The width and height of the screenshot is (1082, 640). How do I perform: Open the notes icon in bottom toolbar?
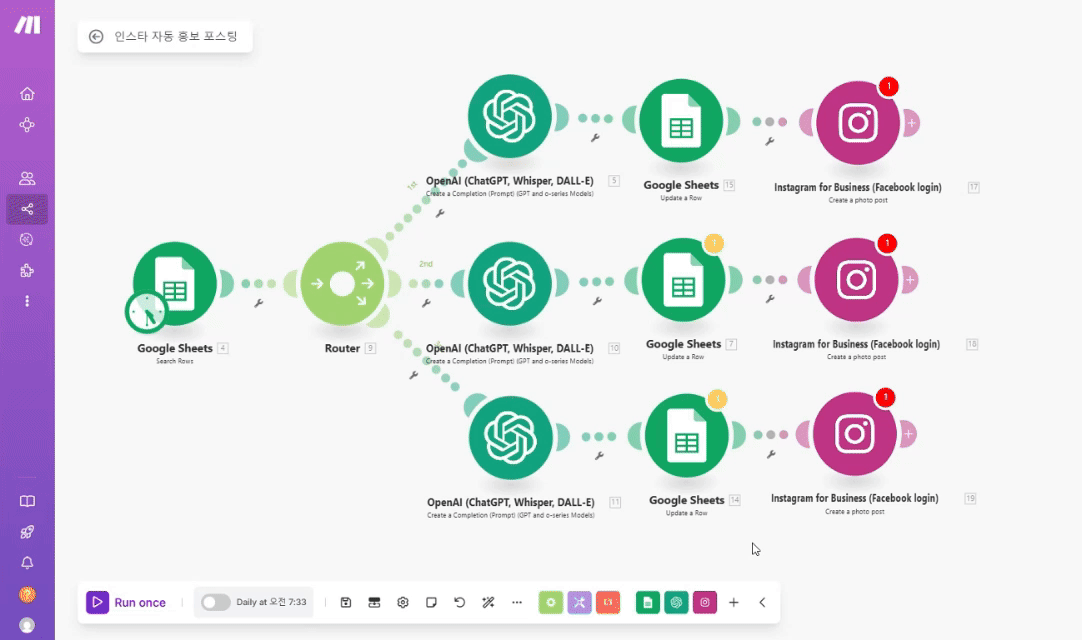pos(431,602)
